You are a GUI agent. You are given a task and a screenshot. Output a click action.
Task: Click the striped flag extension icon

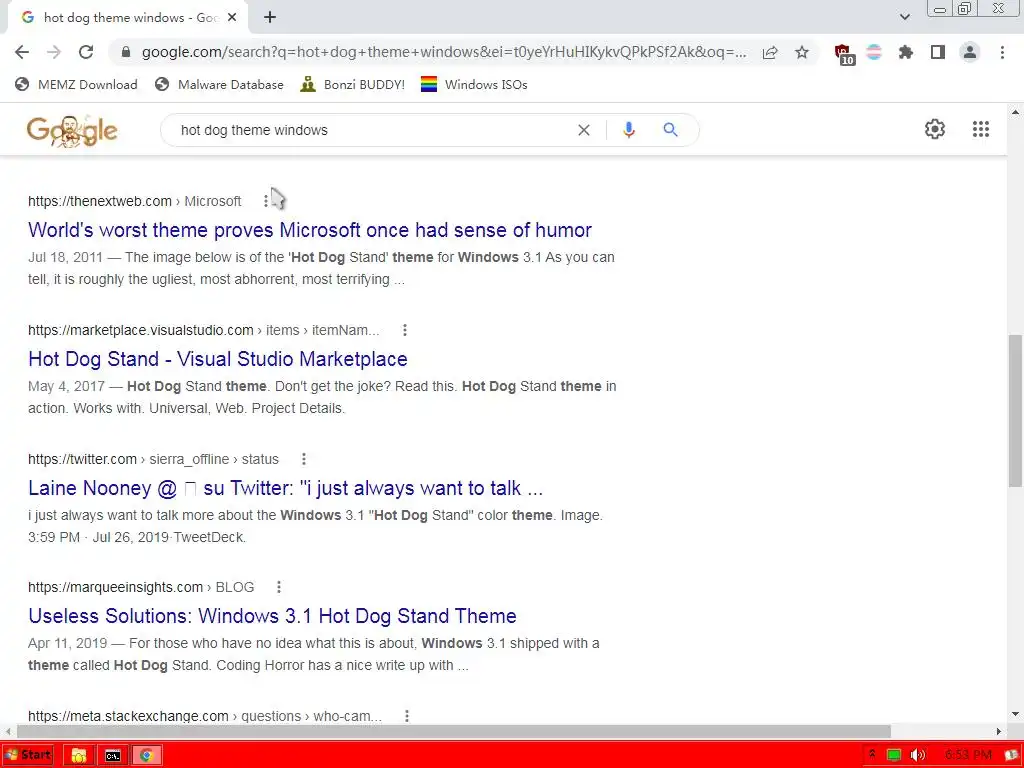pos(874,52)
